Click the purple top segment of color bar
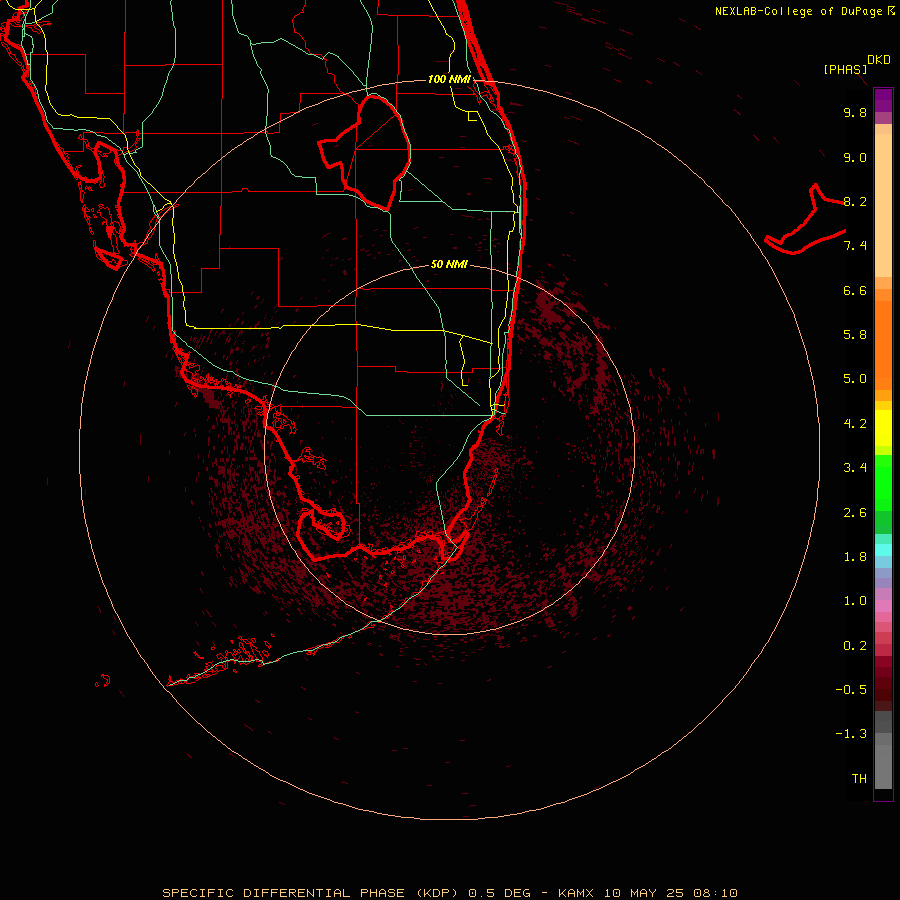 tap(883, 100)
